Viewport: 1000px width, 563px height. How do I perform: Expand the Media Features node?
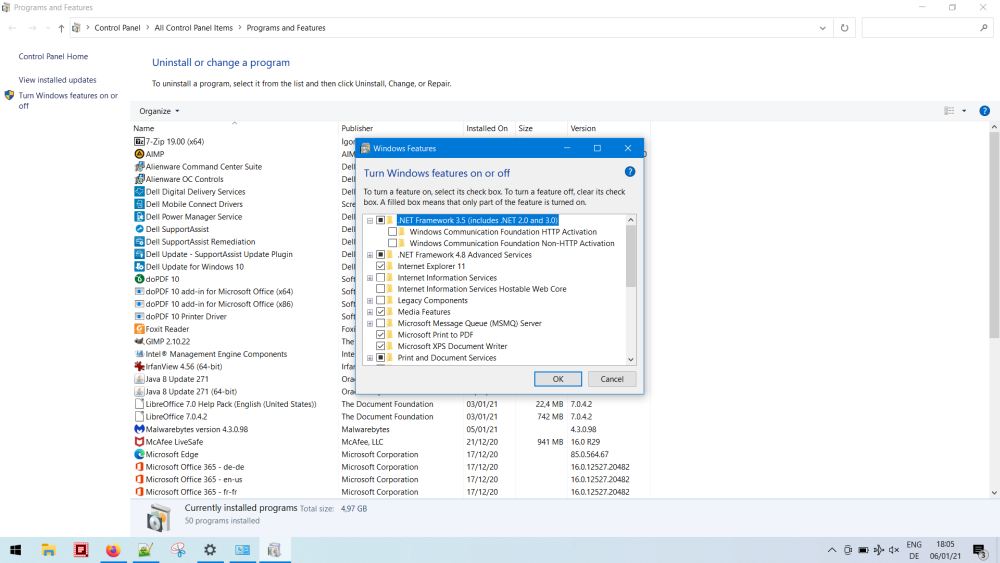370,312
